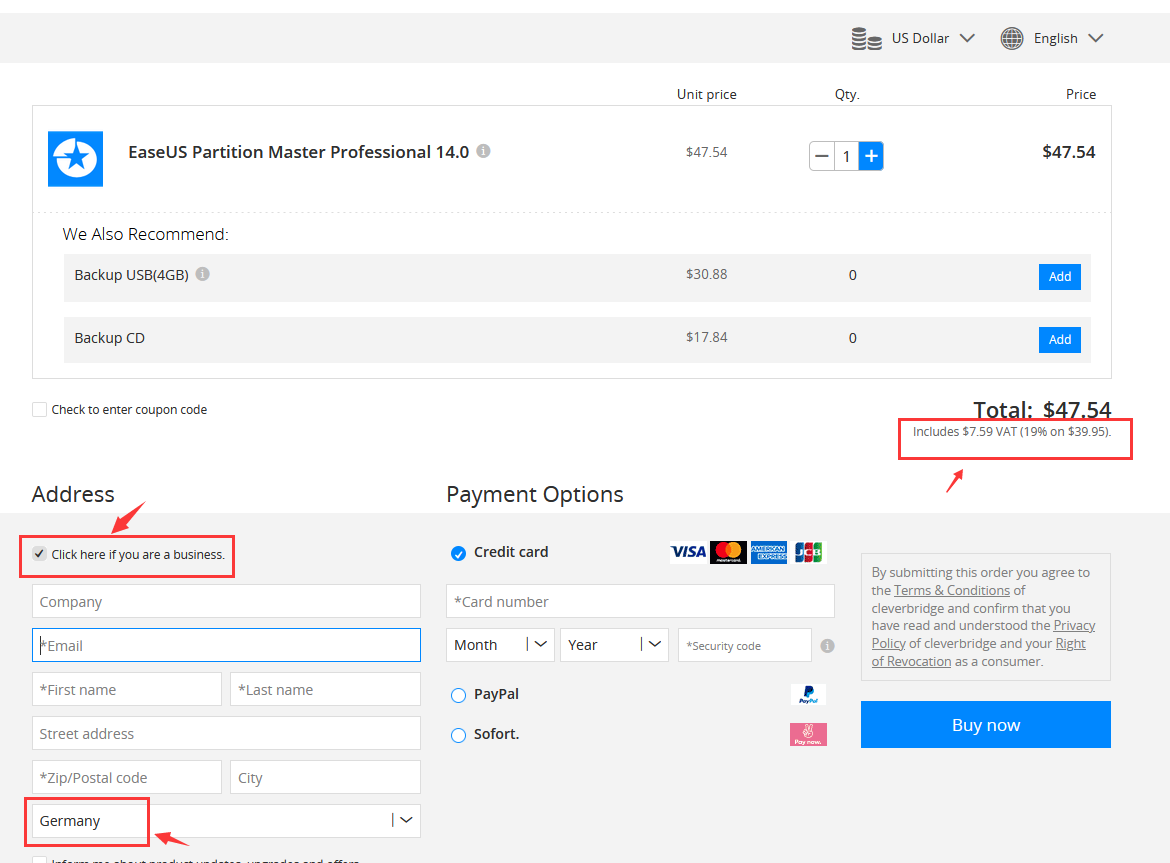Focus the Security code field
Screen dimensions: 1170x863
coord(745,645)
